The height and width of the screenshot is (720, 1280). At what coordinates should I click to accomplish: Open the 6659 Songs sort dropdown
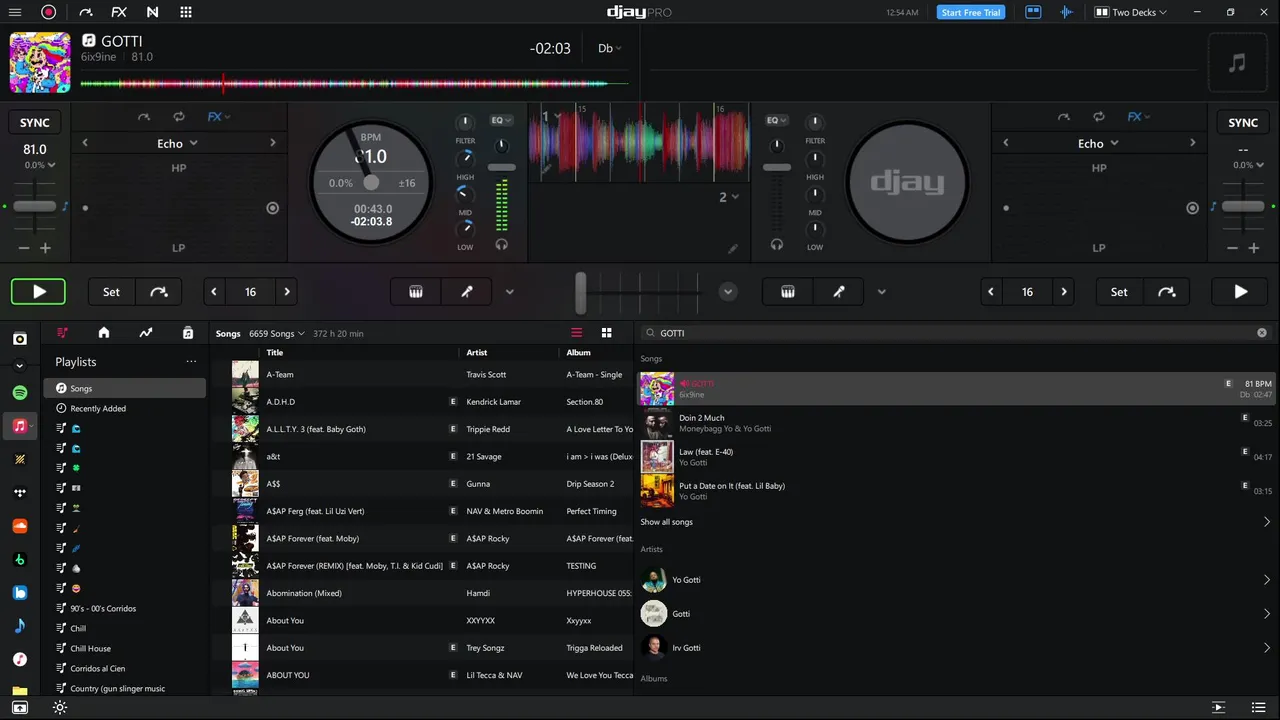[x=277, y=333]
